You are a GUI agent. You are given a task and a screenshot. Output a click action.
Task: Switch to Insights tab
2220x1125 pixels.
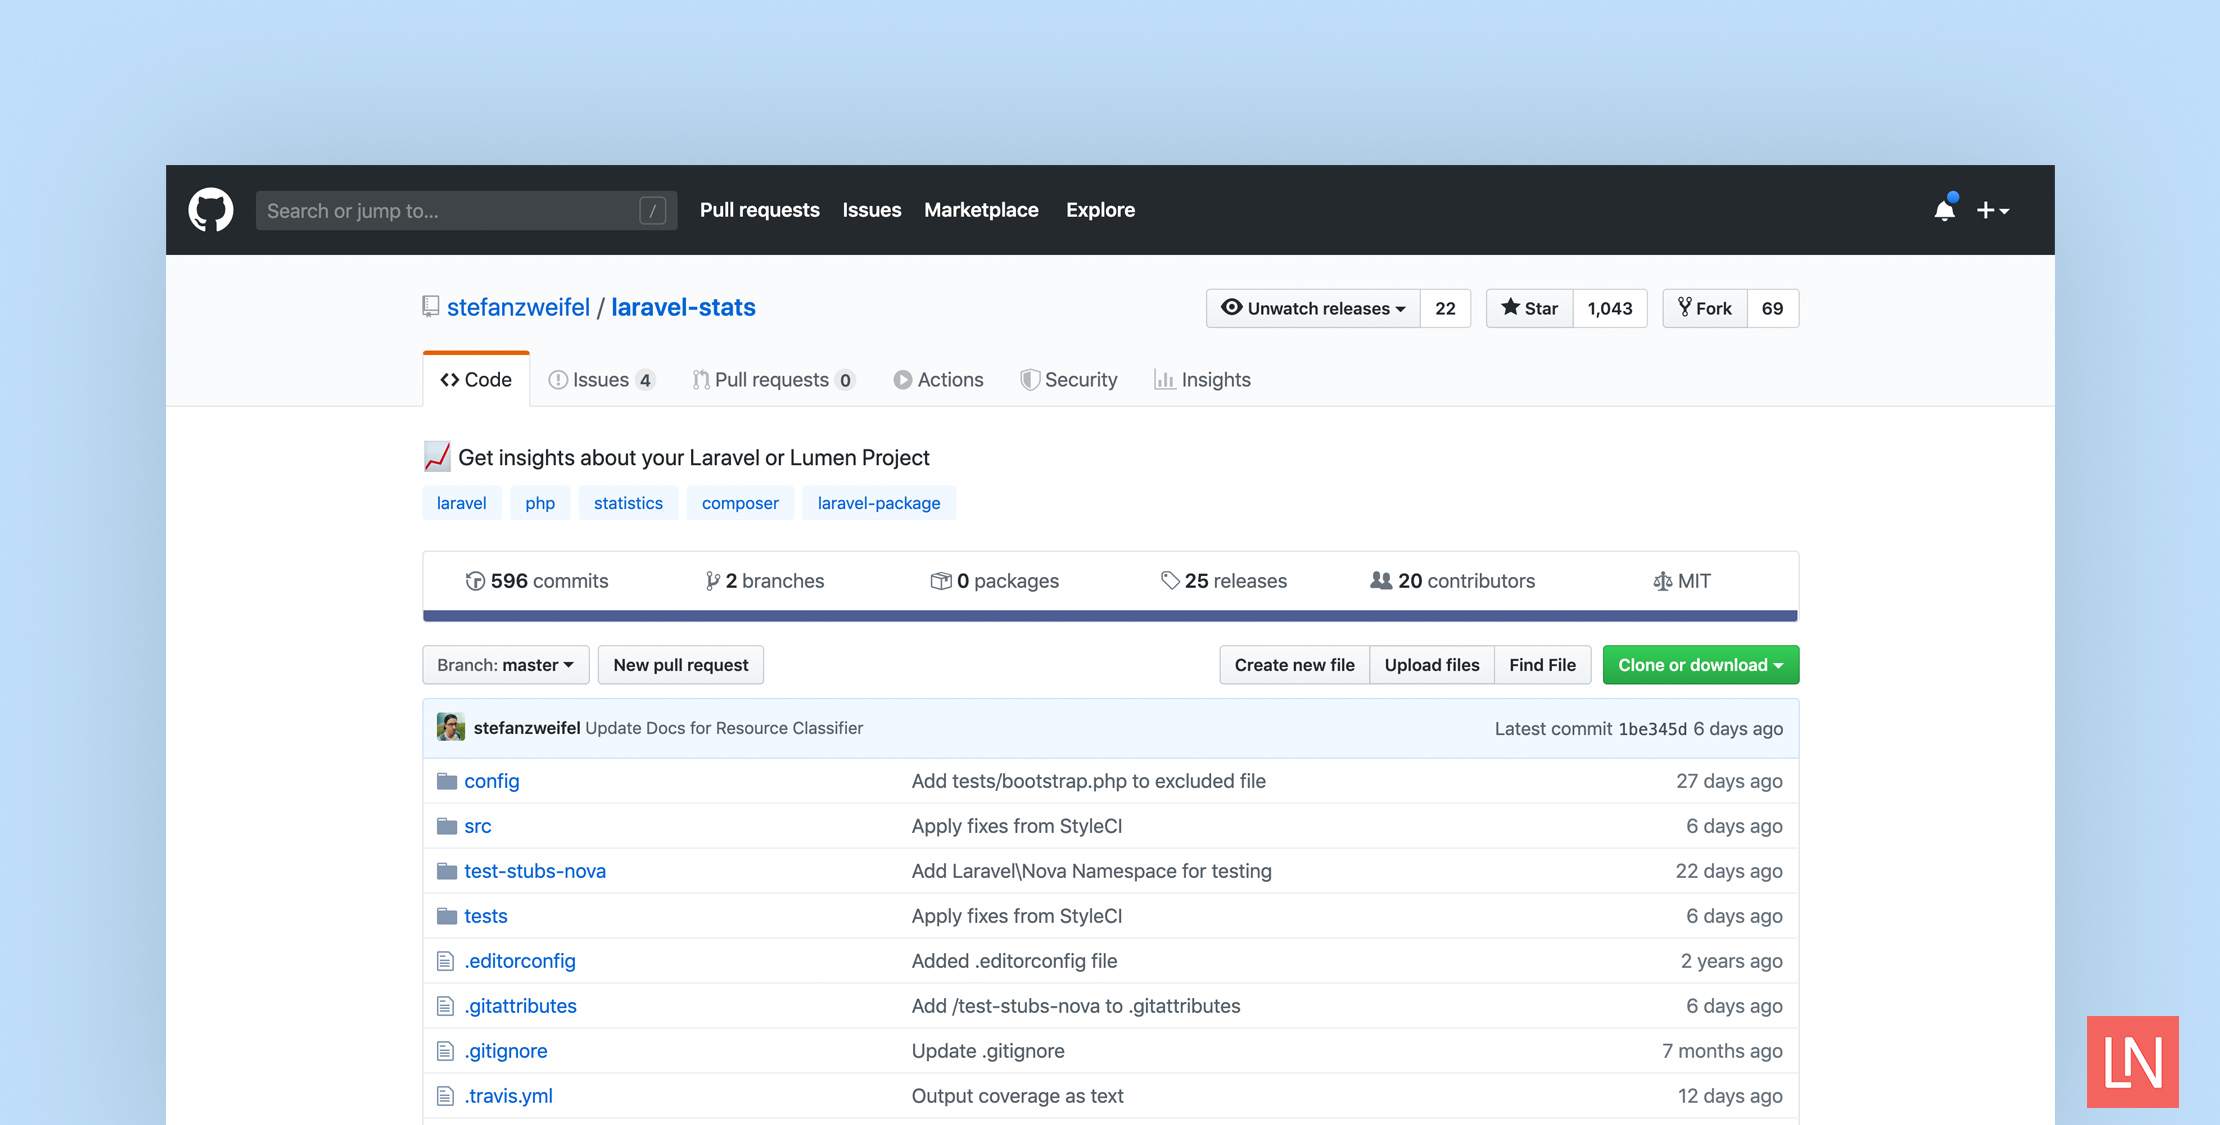click(x=1202, y=380)
